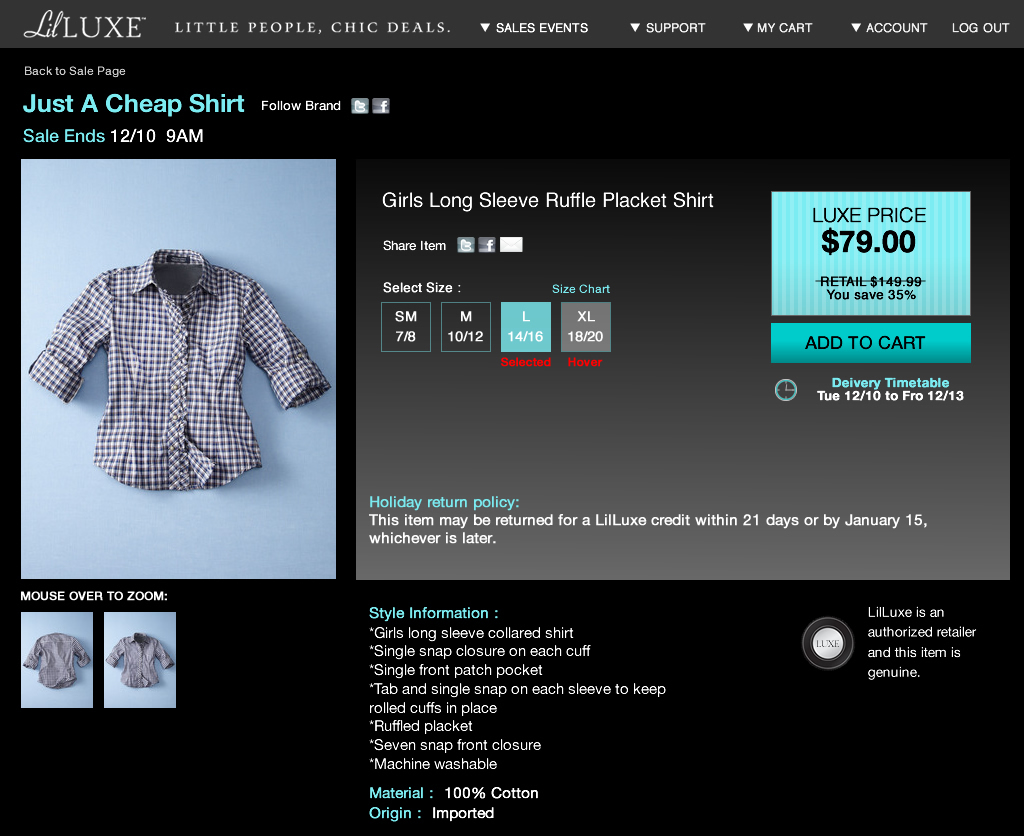Click the Twitter icon next to Follow Brand
1024x836 pixels.
(x=360, y=105)
